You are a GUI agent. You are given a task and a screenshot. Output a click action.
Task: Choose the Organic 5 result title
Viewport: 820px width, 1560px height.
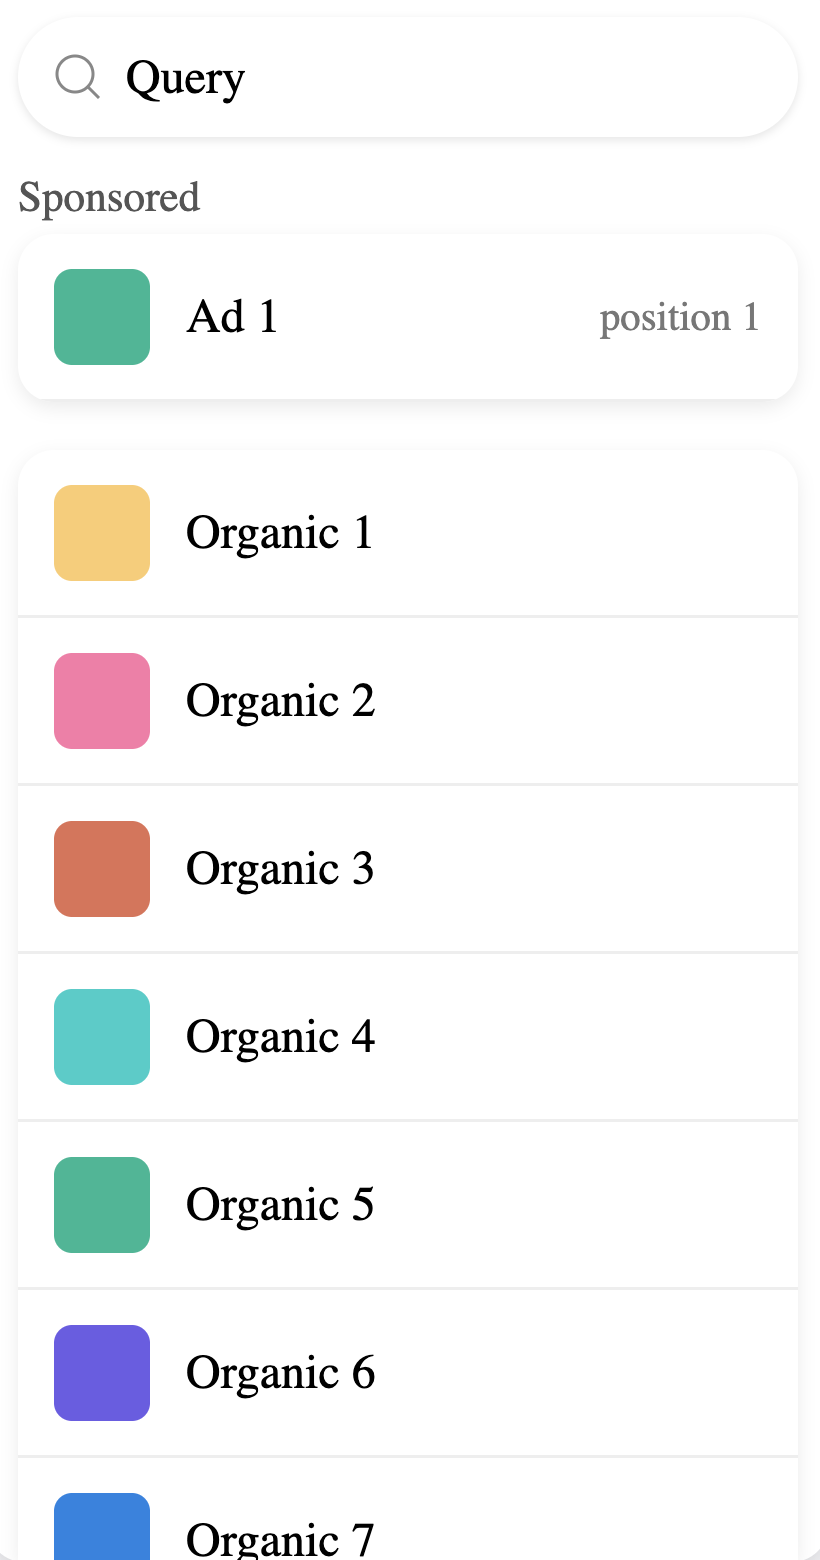point(280,1205)
